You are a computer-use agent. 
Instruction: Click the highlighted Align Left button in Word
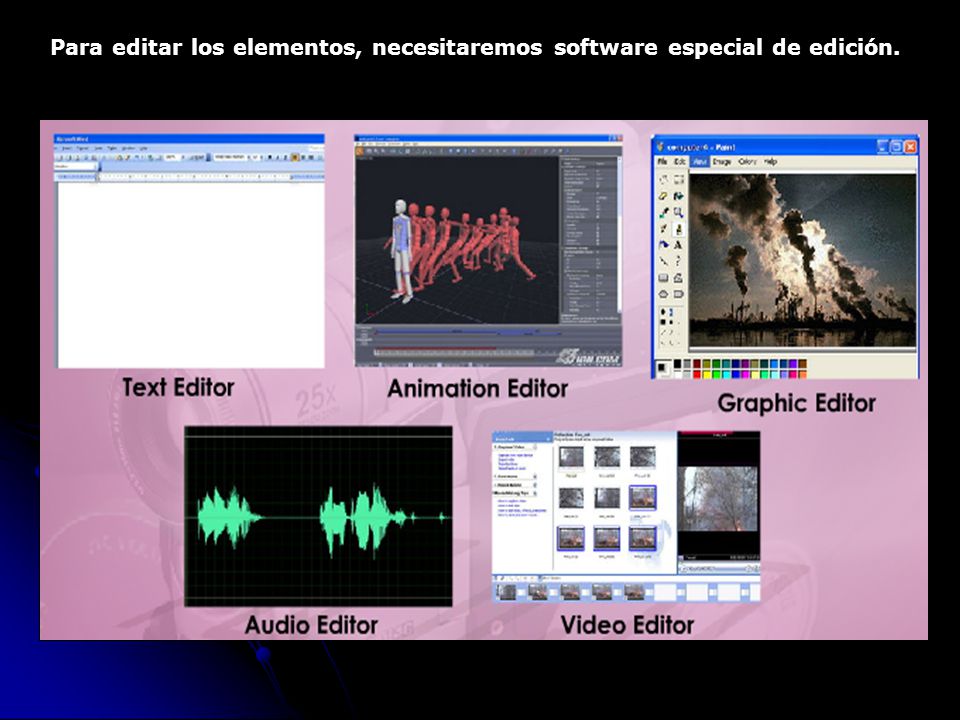[294, 157]
